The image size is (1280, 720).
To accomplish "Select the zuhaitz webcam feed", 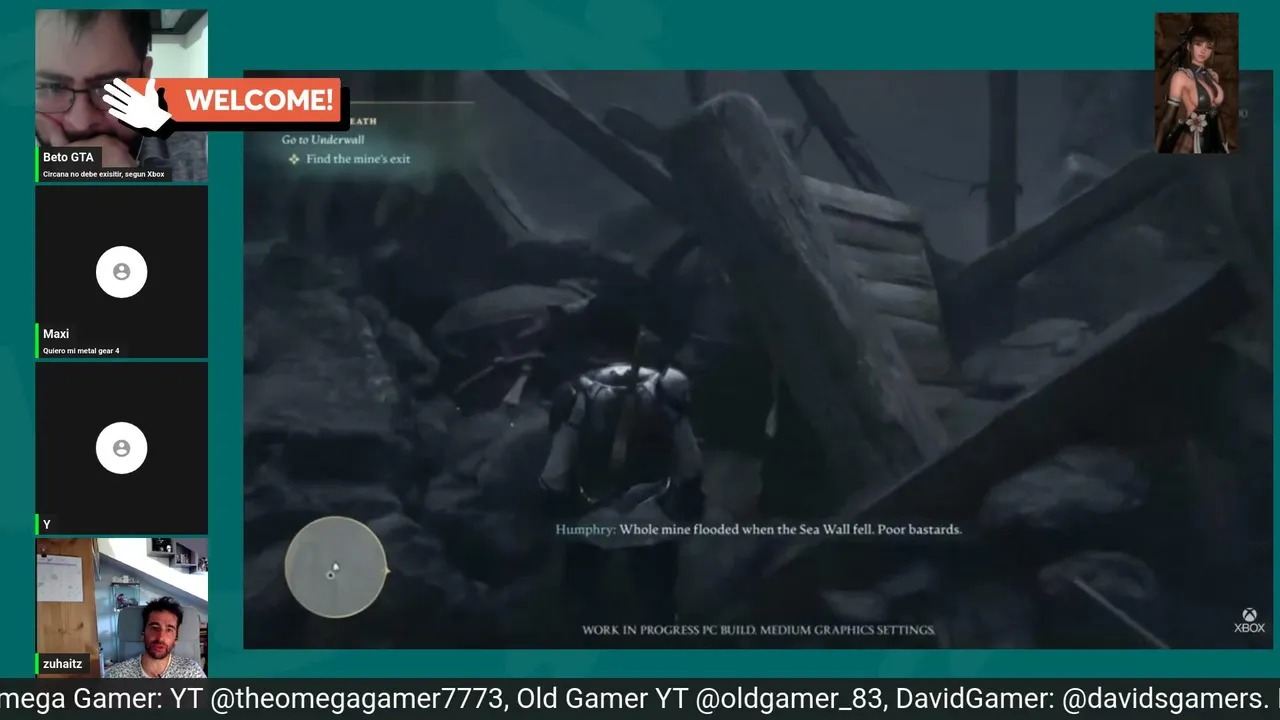I will tap(121, 608).
